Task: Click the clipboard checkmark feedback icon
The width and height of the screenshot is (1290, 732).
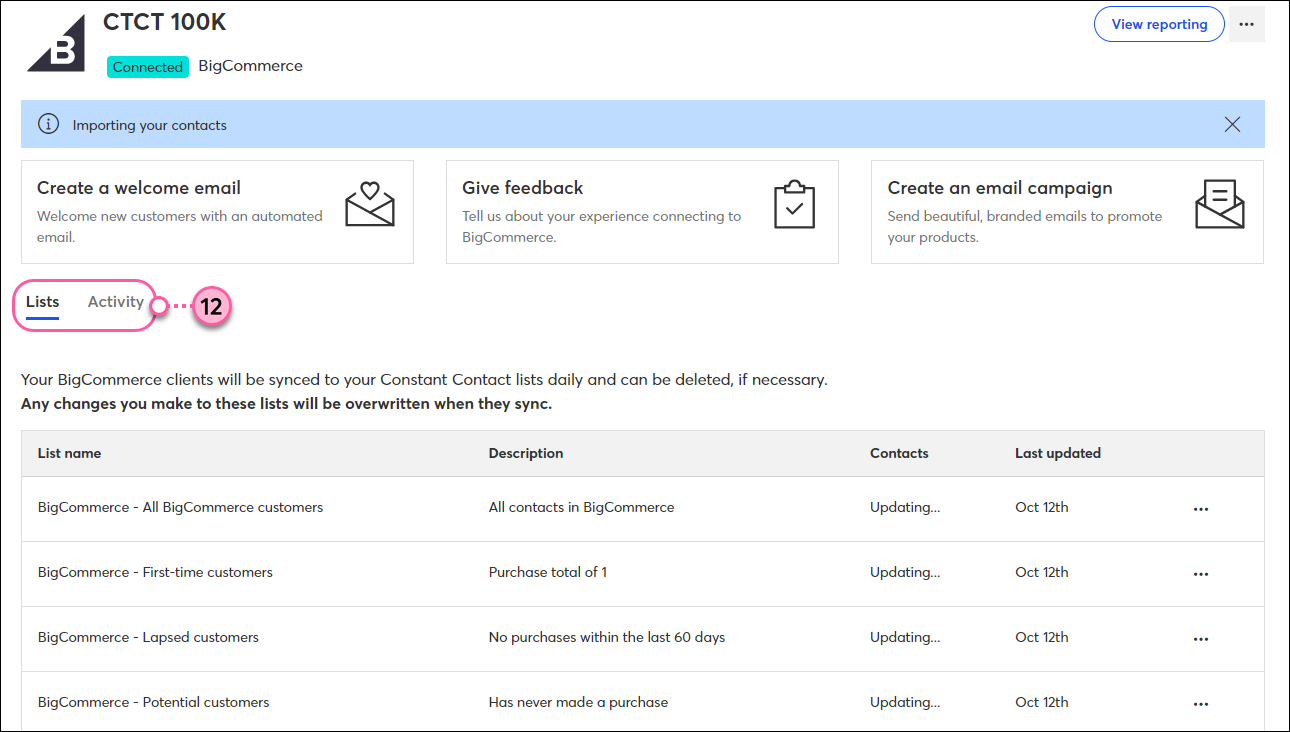Action: [795, 204]
